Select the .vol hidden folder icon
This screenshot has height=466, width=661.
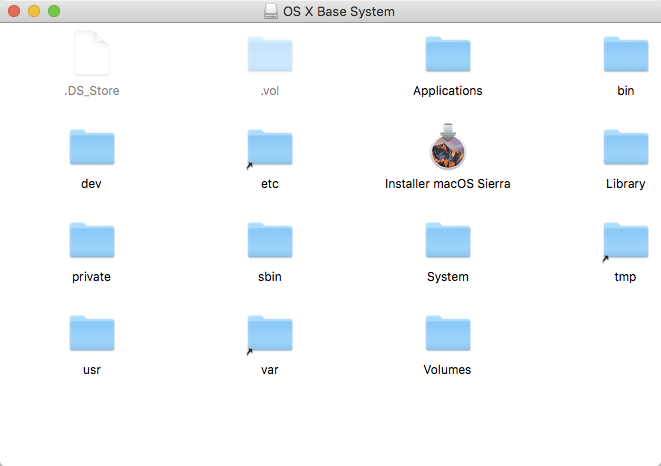pos(270,54)
